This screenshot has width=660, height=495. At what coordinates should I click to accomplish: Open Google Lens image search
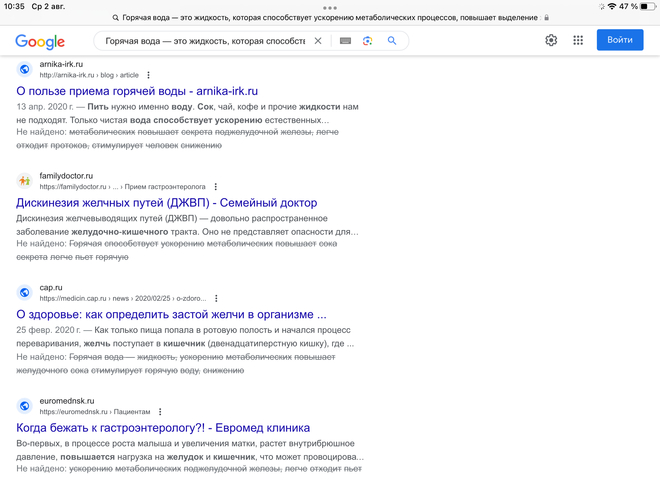pos(367,41)
